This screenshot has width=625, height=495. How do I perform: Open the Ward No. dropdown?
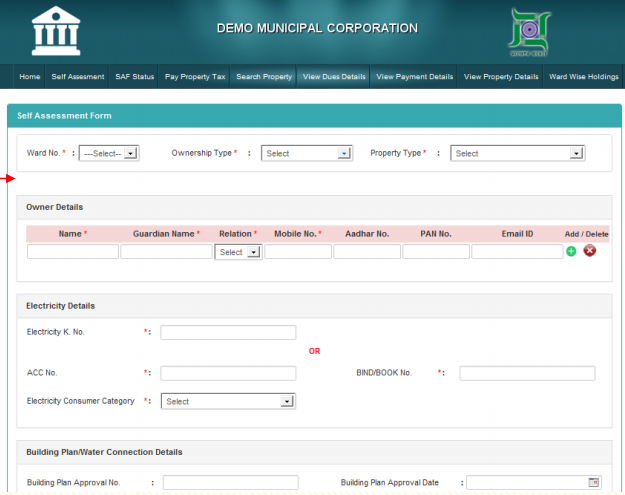[109, 153]
